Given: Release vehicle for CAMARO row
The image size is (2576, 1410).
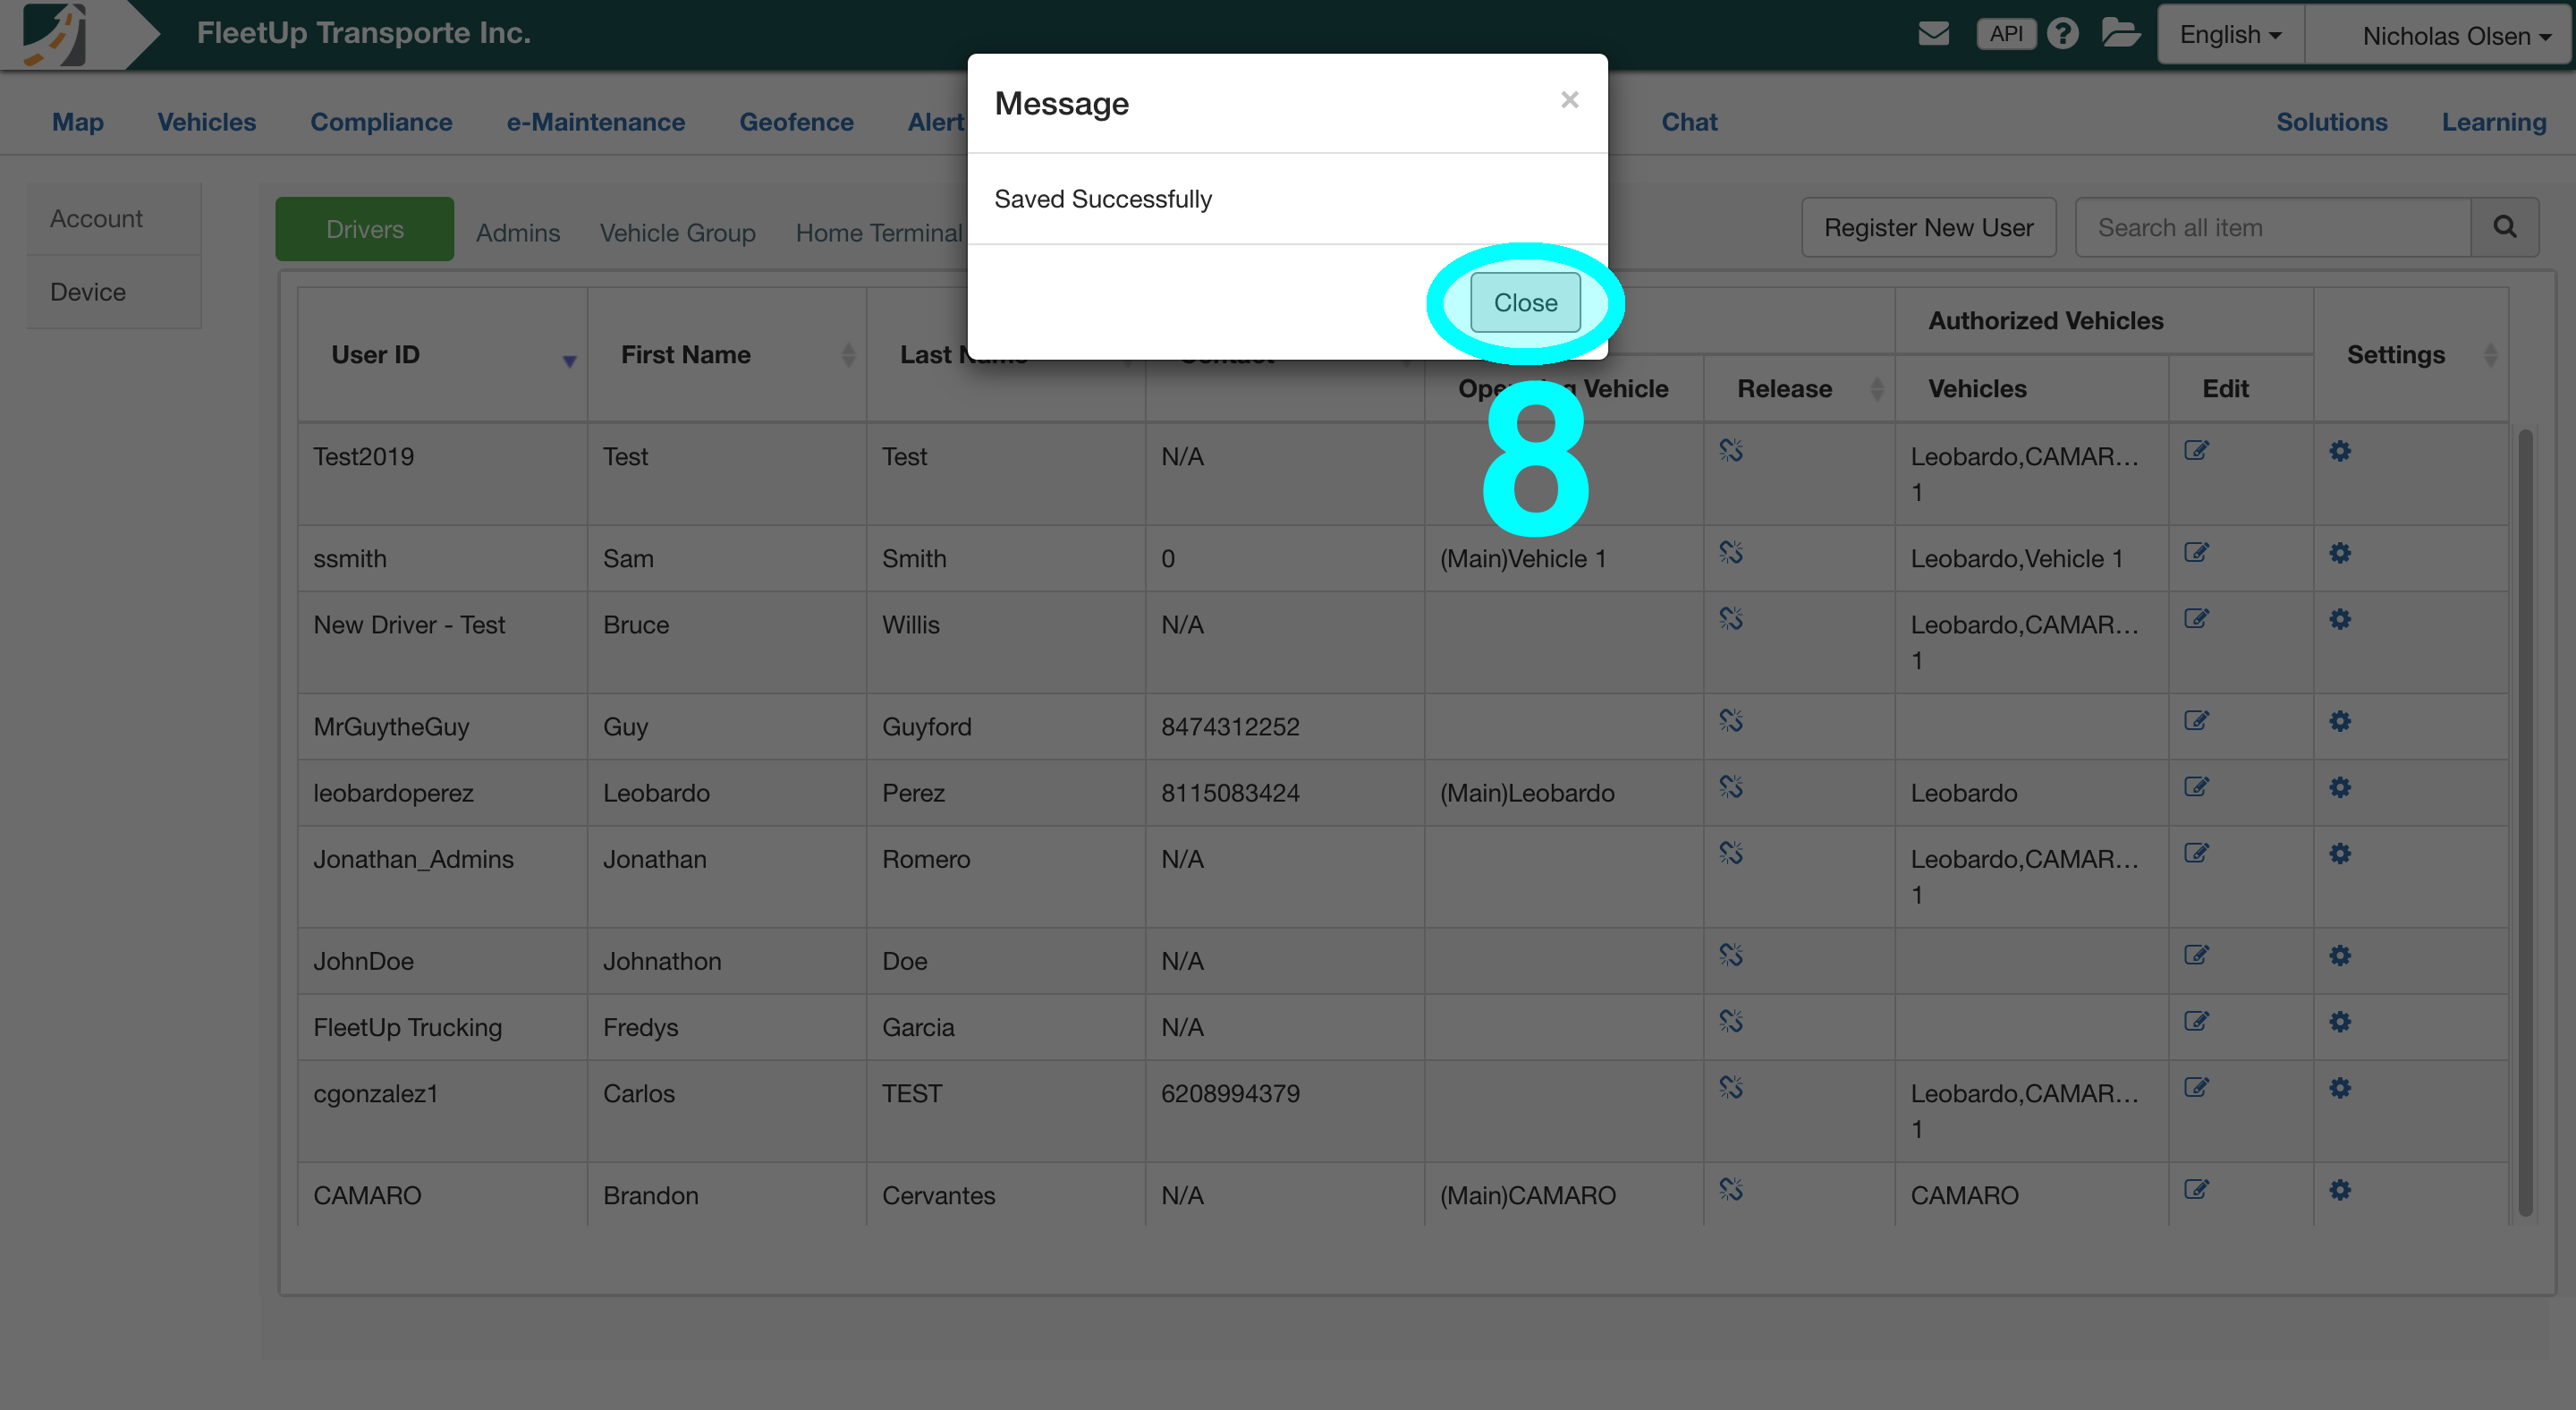Looking at the screenshot, I should [x=1731, y=1189].
